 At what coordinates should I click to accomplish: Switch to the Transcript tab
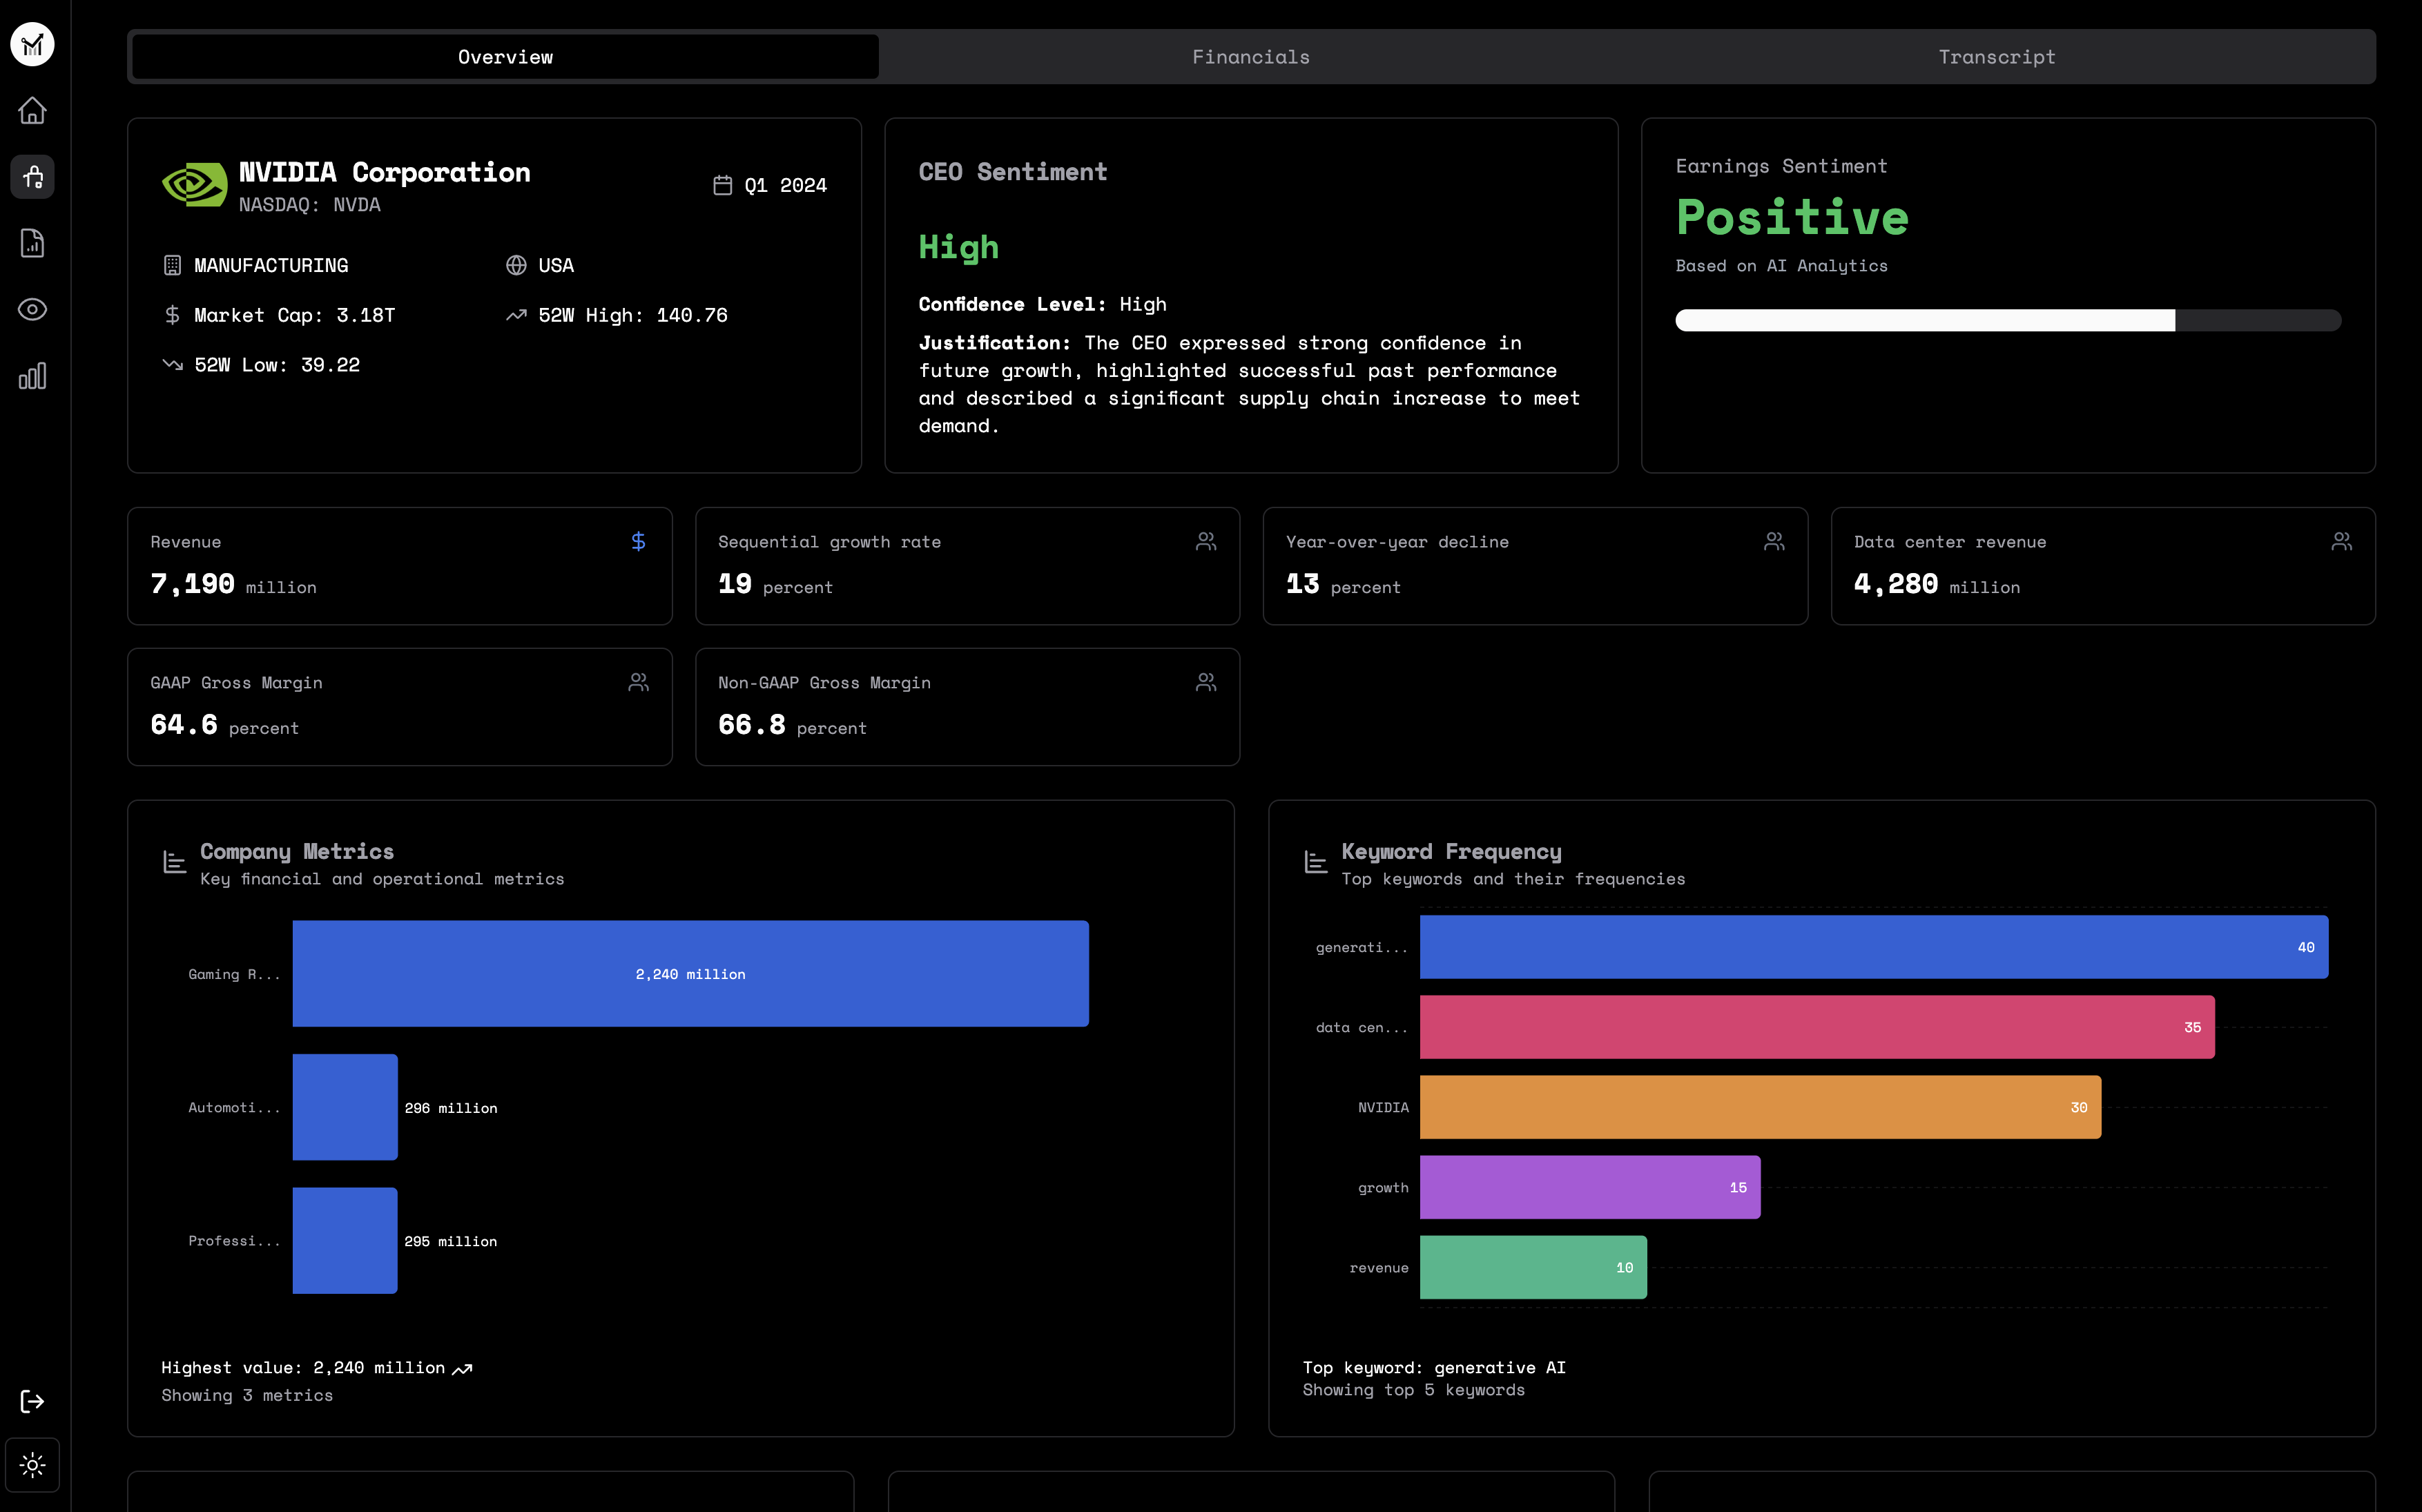1997,57
